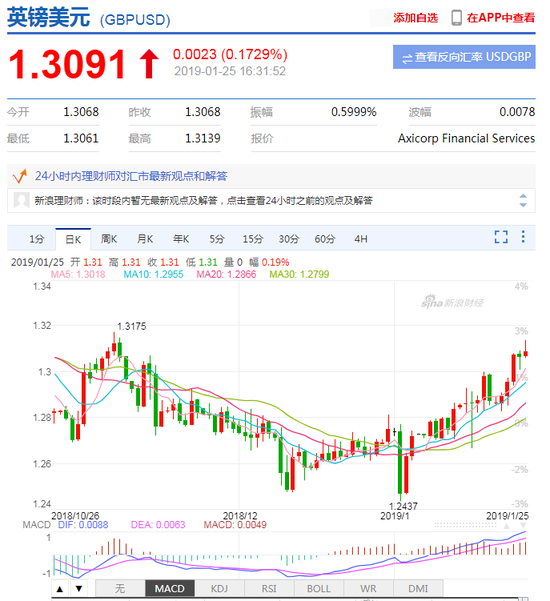Screen dimensions: 550x601
Task: Click the down arrow in the news ticker
Action: tap(523, 205)
